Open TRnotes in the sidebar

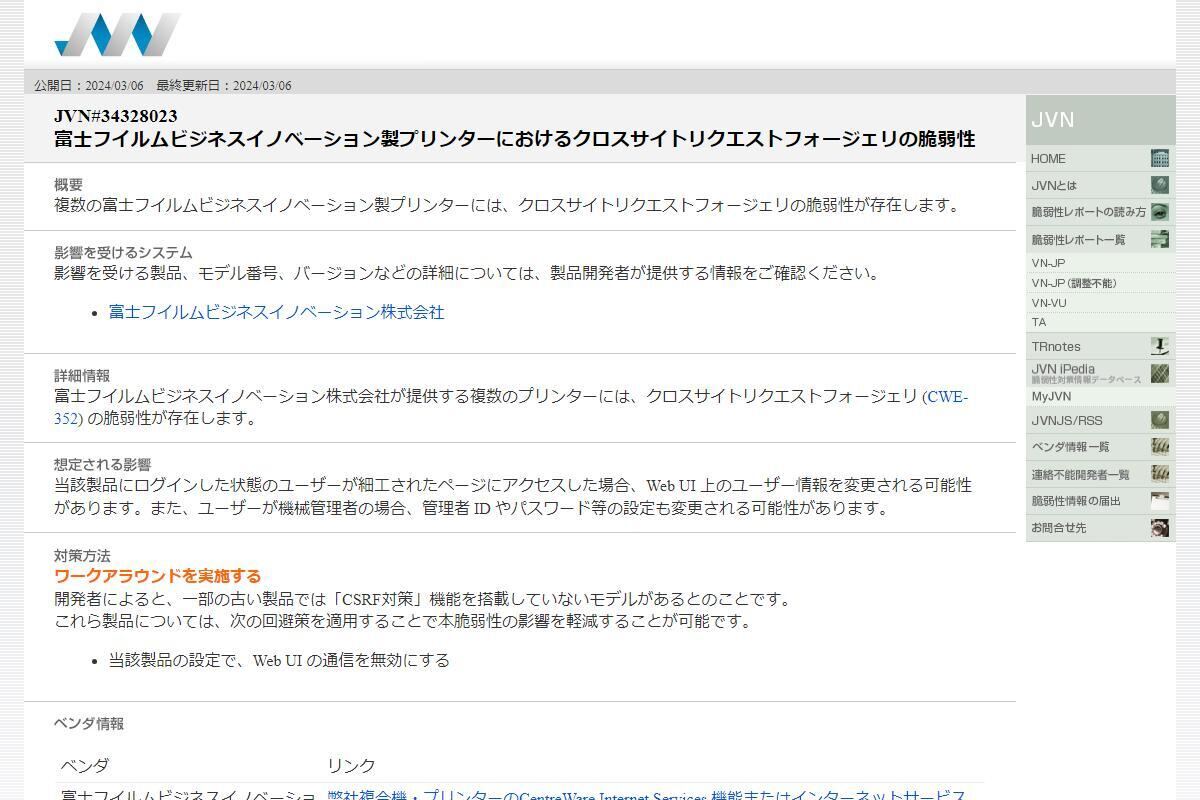pyautogui.click(x=1100, y=346)
